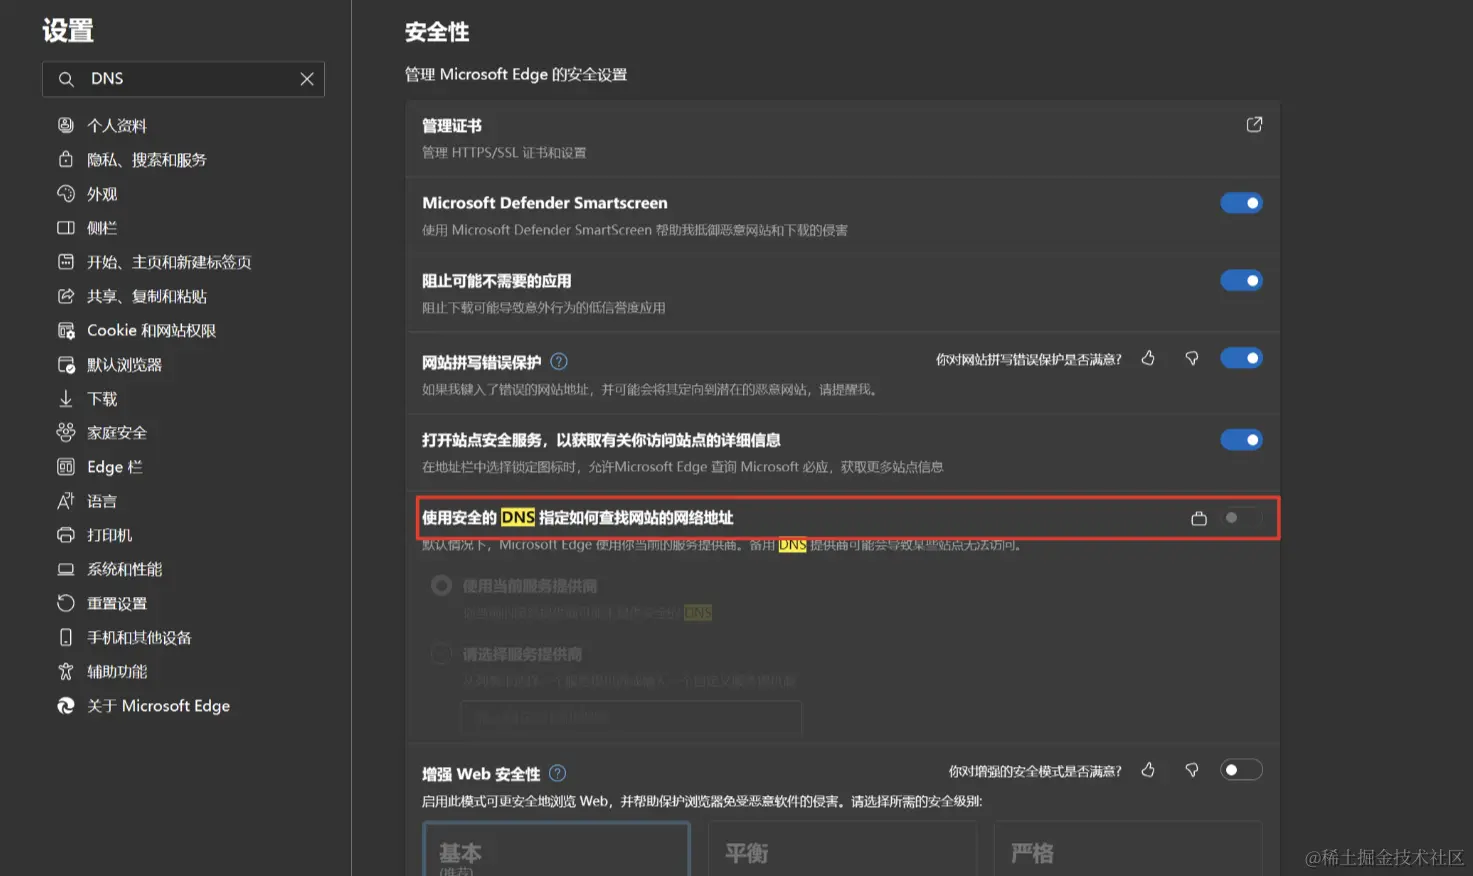Open 家庭安全 settings from sidebar

point(117,432)
